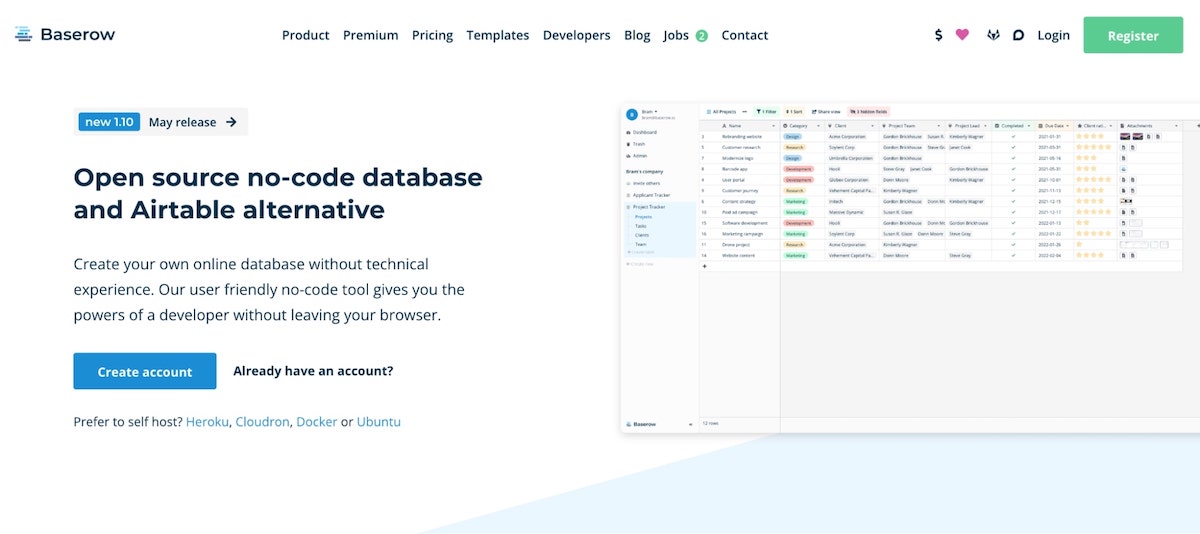This screenshot has height=534, width=1200.
Task: Open the Client column header dropdown
Action: tap(873, 126)
